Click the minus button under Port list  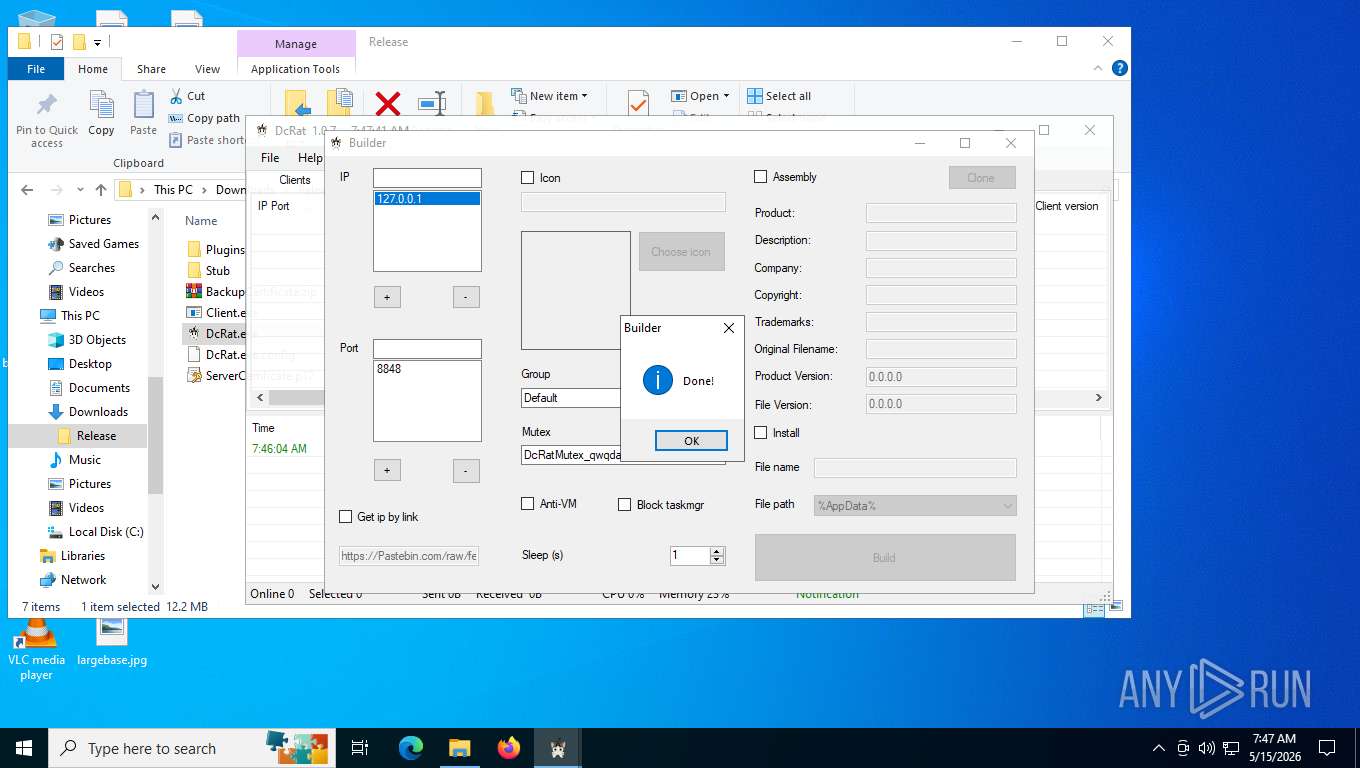466,471
